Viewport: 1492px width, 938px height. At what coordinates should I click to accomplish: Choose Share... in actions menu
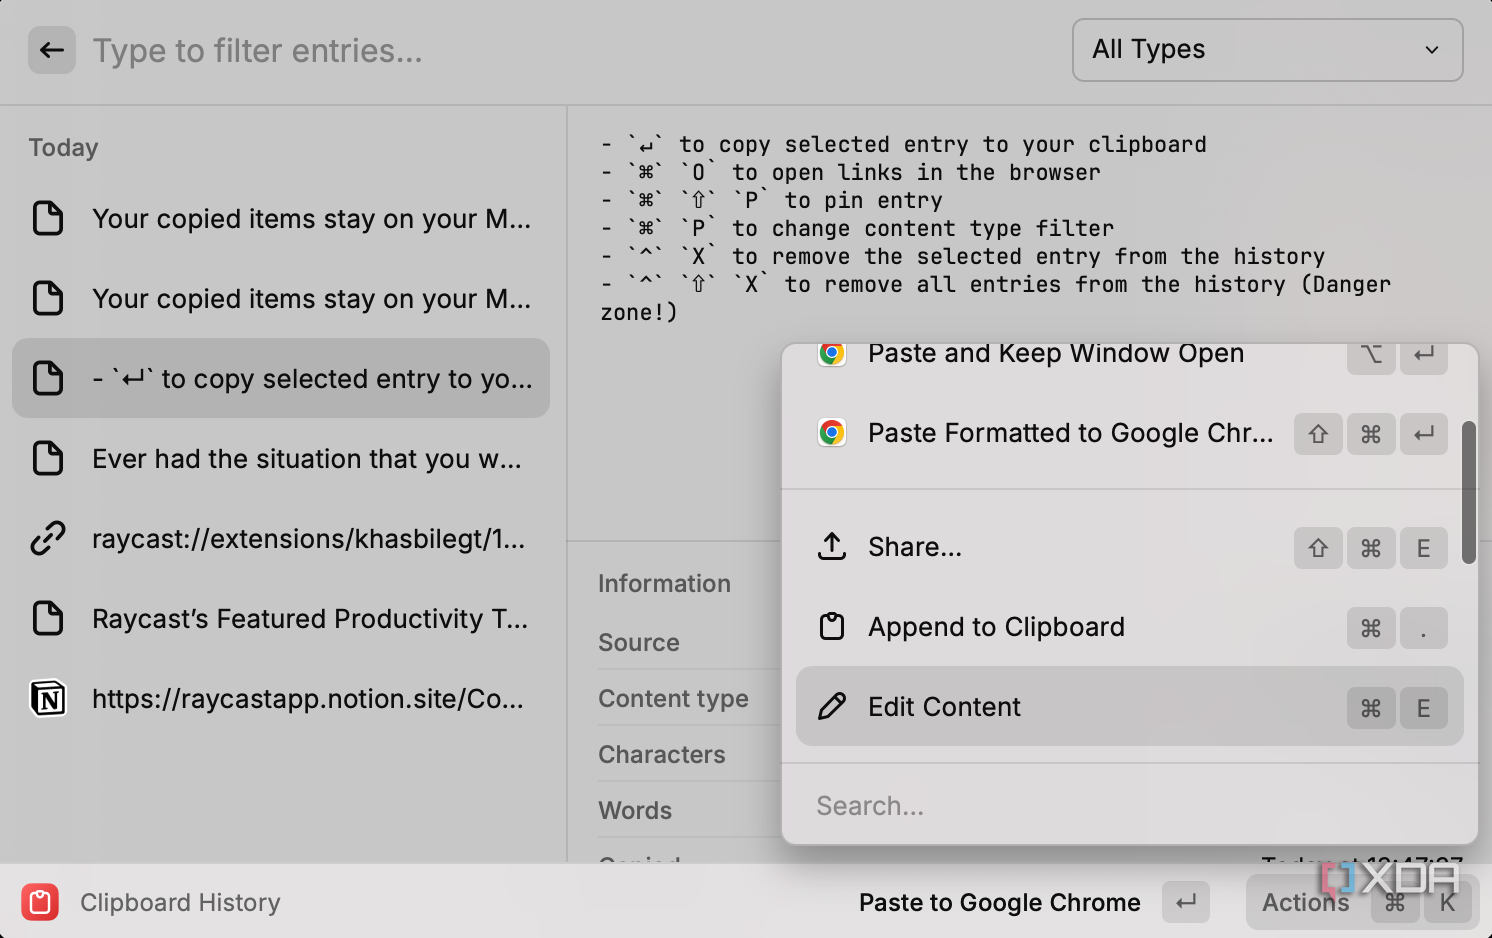click(1129, 547)
